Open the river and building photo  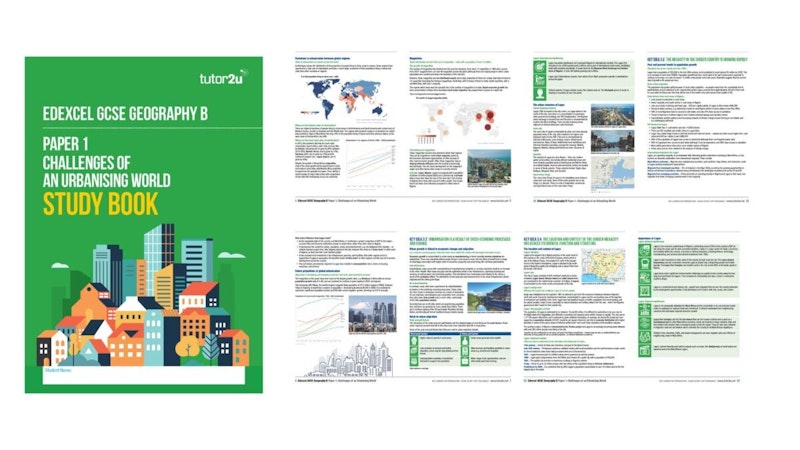tap(489, 297)
